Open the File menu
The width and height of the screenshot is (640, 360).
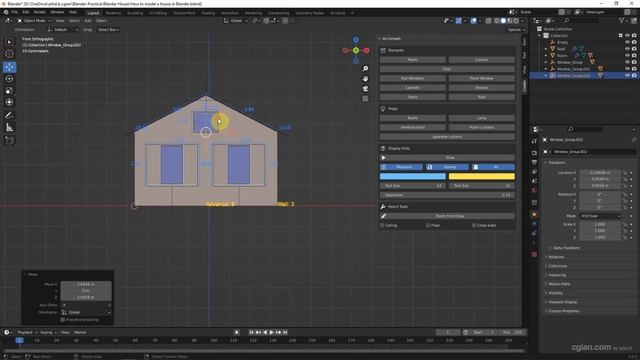(15, 13)
